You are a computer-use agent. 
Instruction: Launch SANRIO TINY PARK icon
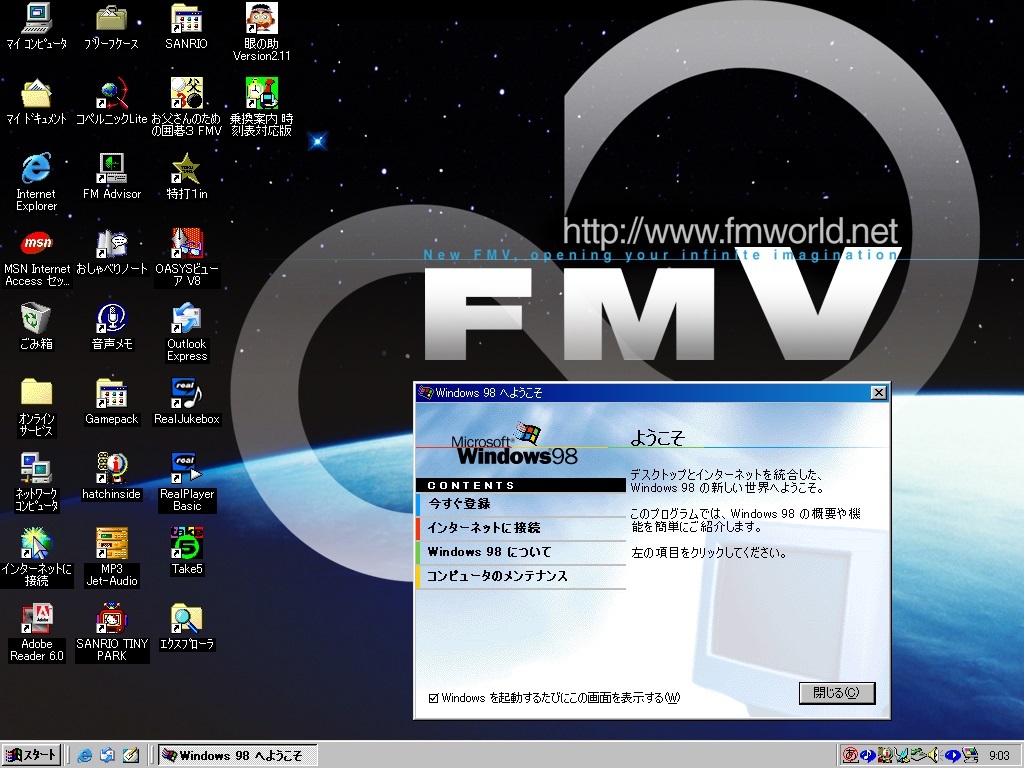112,632
